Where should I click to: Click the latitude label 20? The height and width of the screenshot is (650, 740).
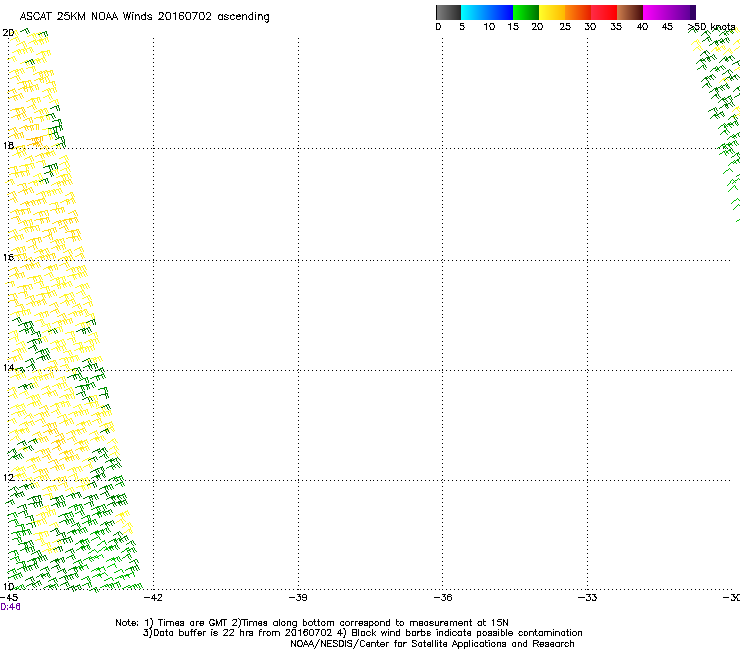click(8, 33)
